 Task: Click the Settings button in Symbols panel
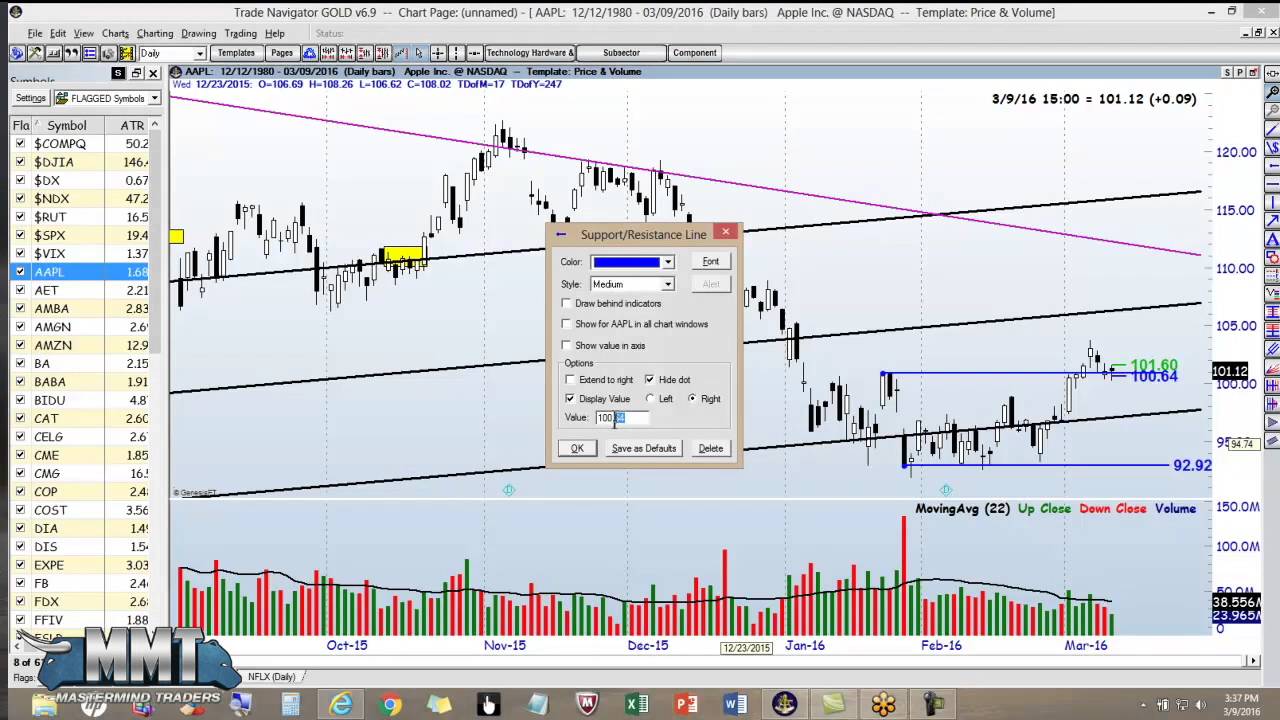coord(30,98)
